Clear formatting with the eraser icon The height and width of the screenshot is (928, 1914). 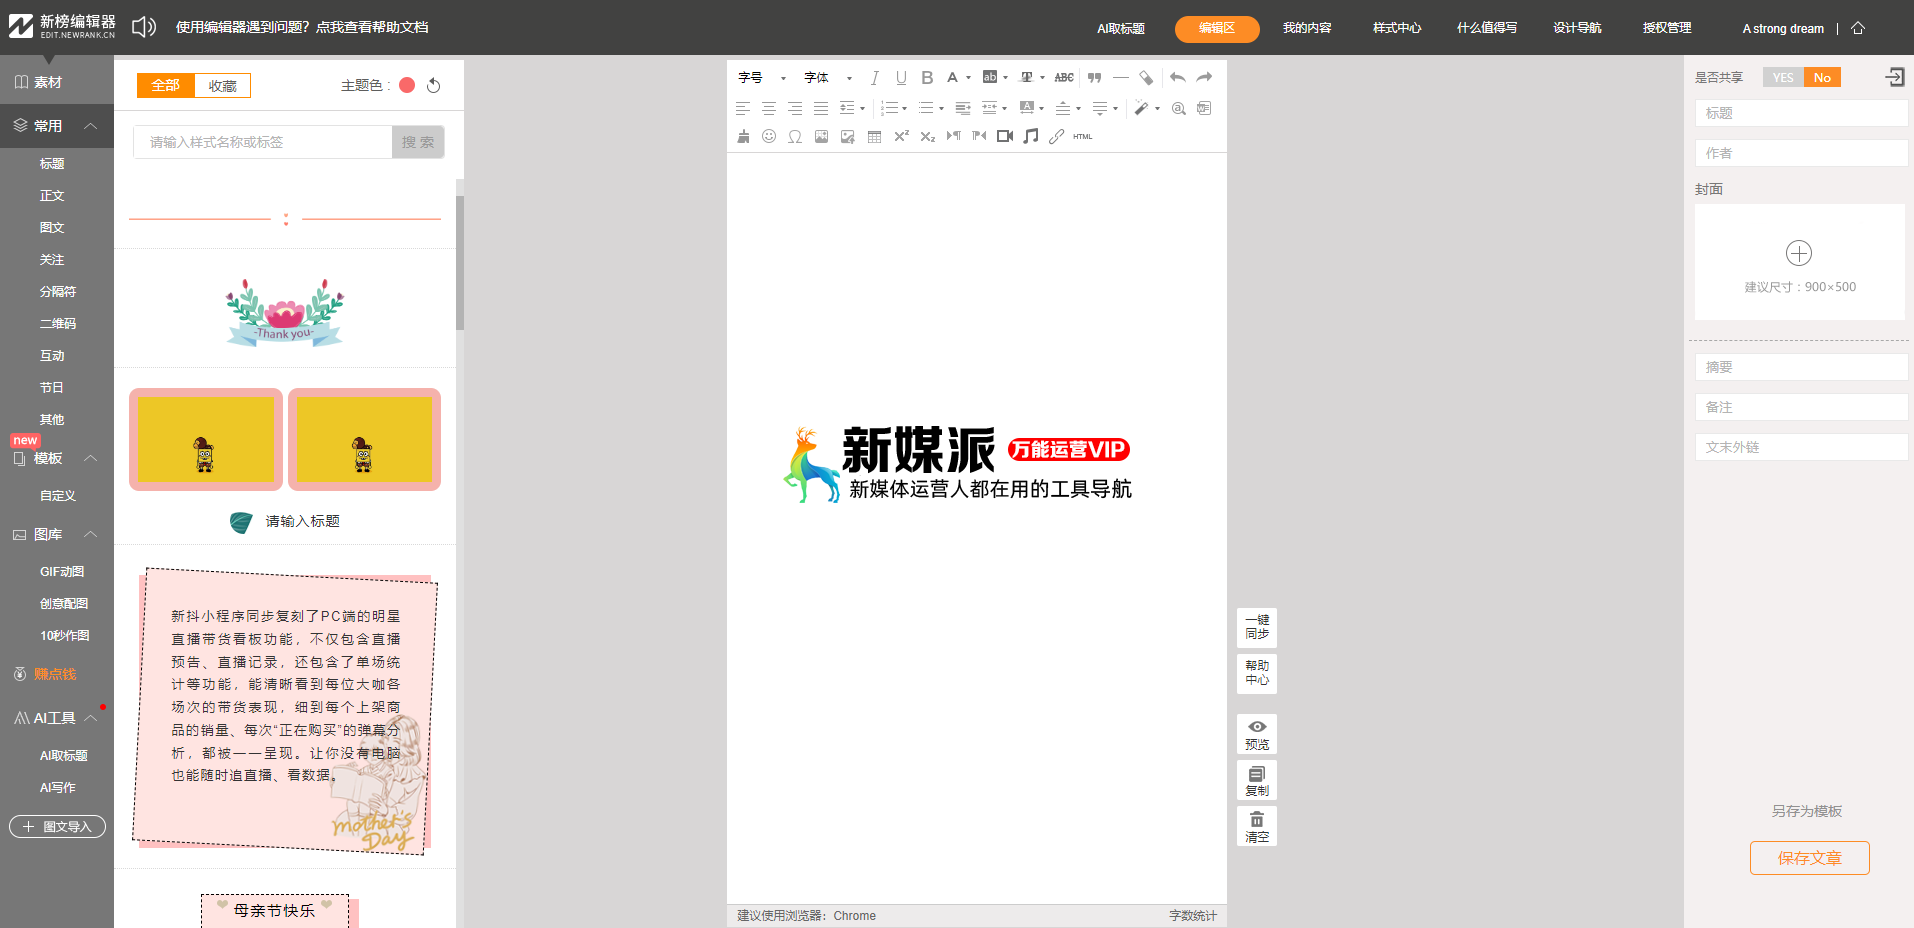tap(1146, 78)
